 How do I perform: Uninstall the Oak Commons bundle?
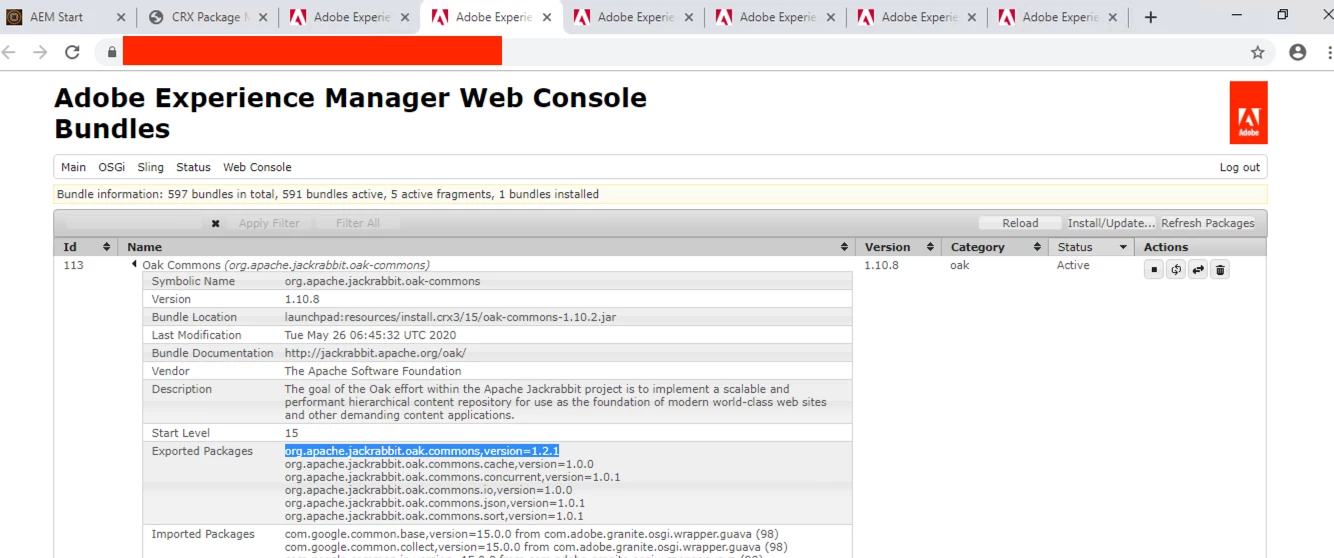point(1220,269)
